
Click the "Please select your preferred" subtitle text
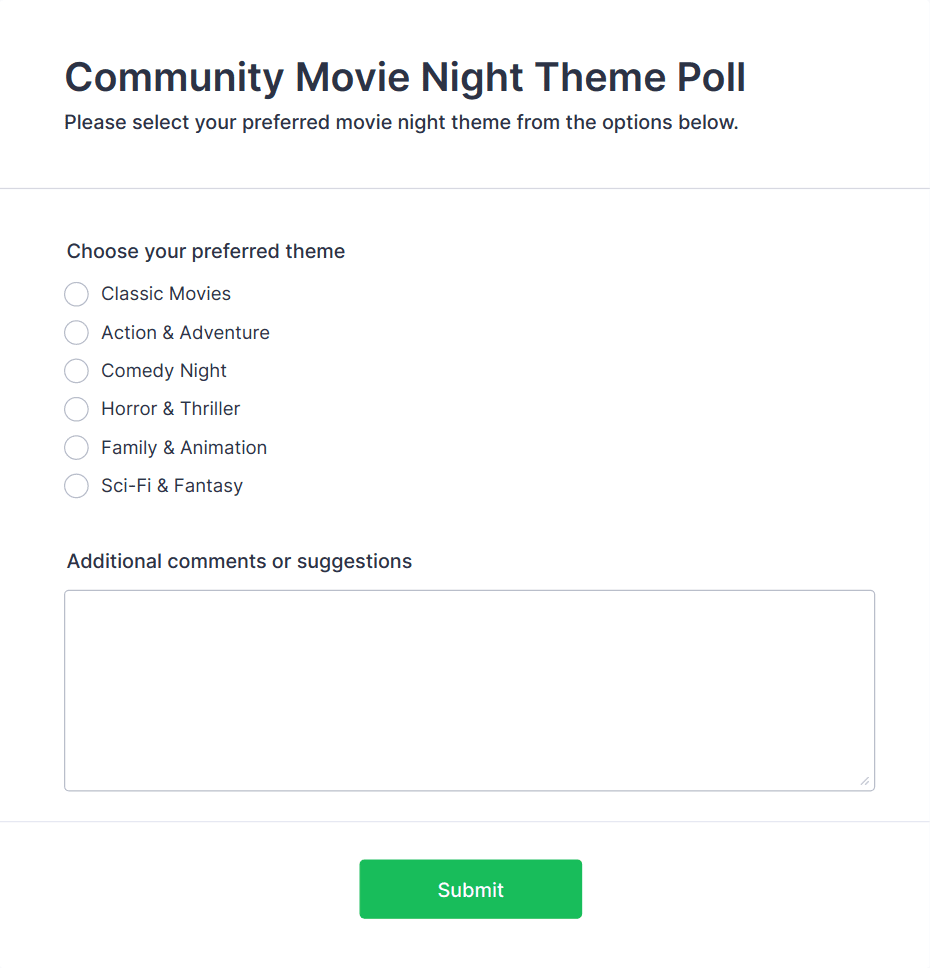click(401, 123)
